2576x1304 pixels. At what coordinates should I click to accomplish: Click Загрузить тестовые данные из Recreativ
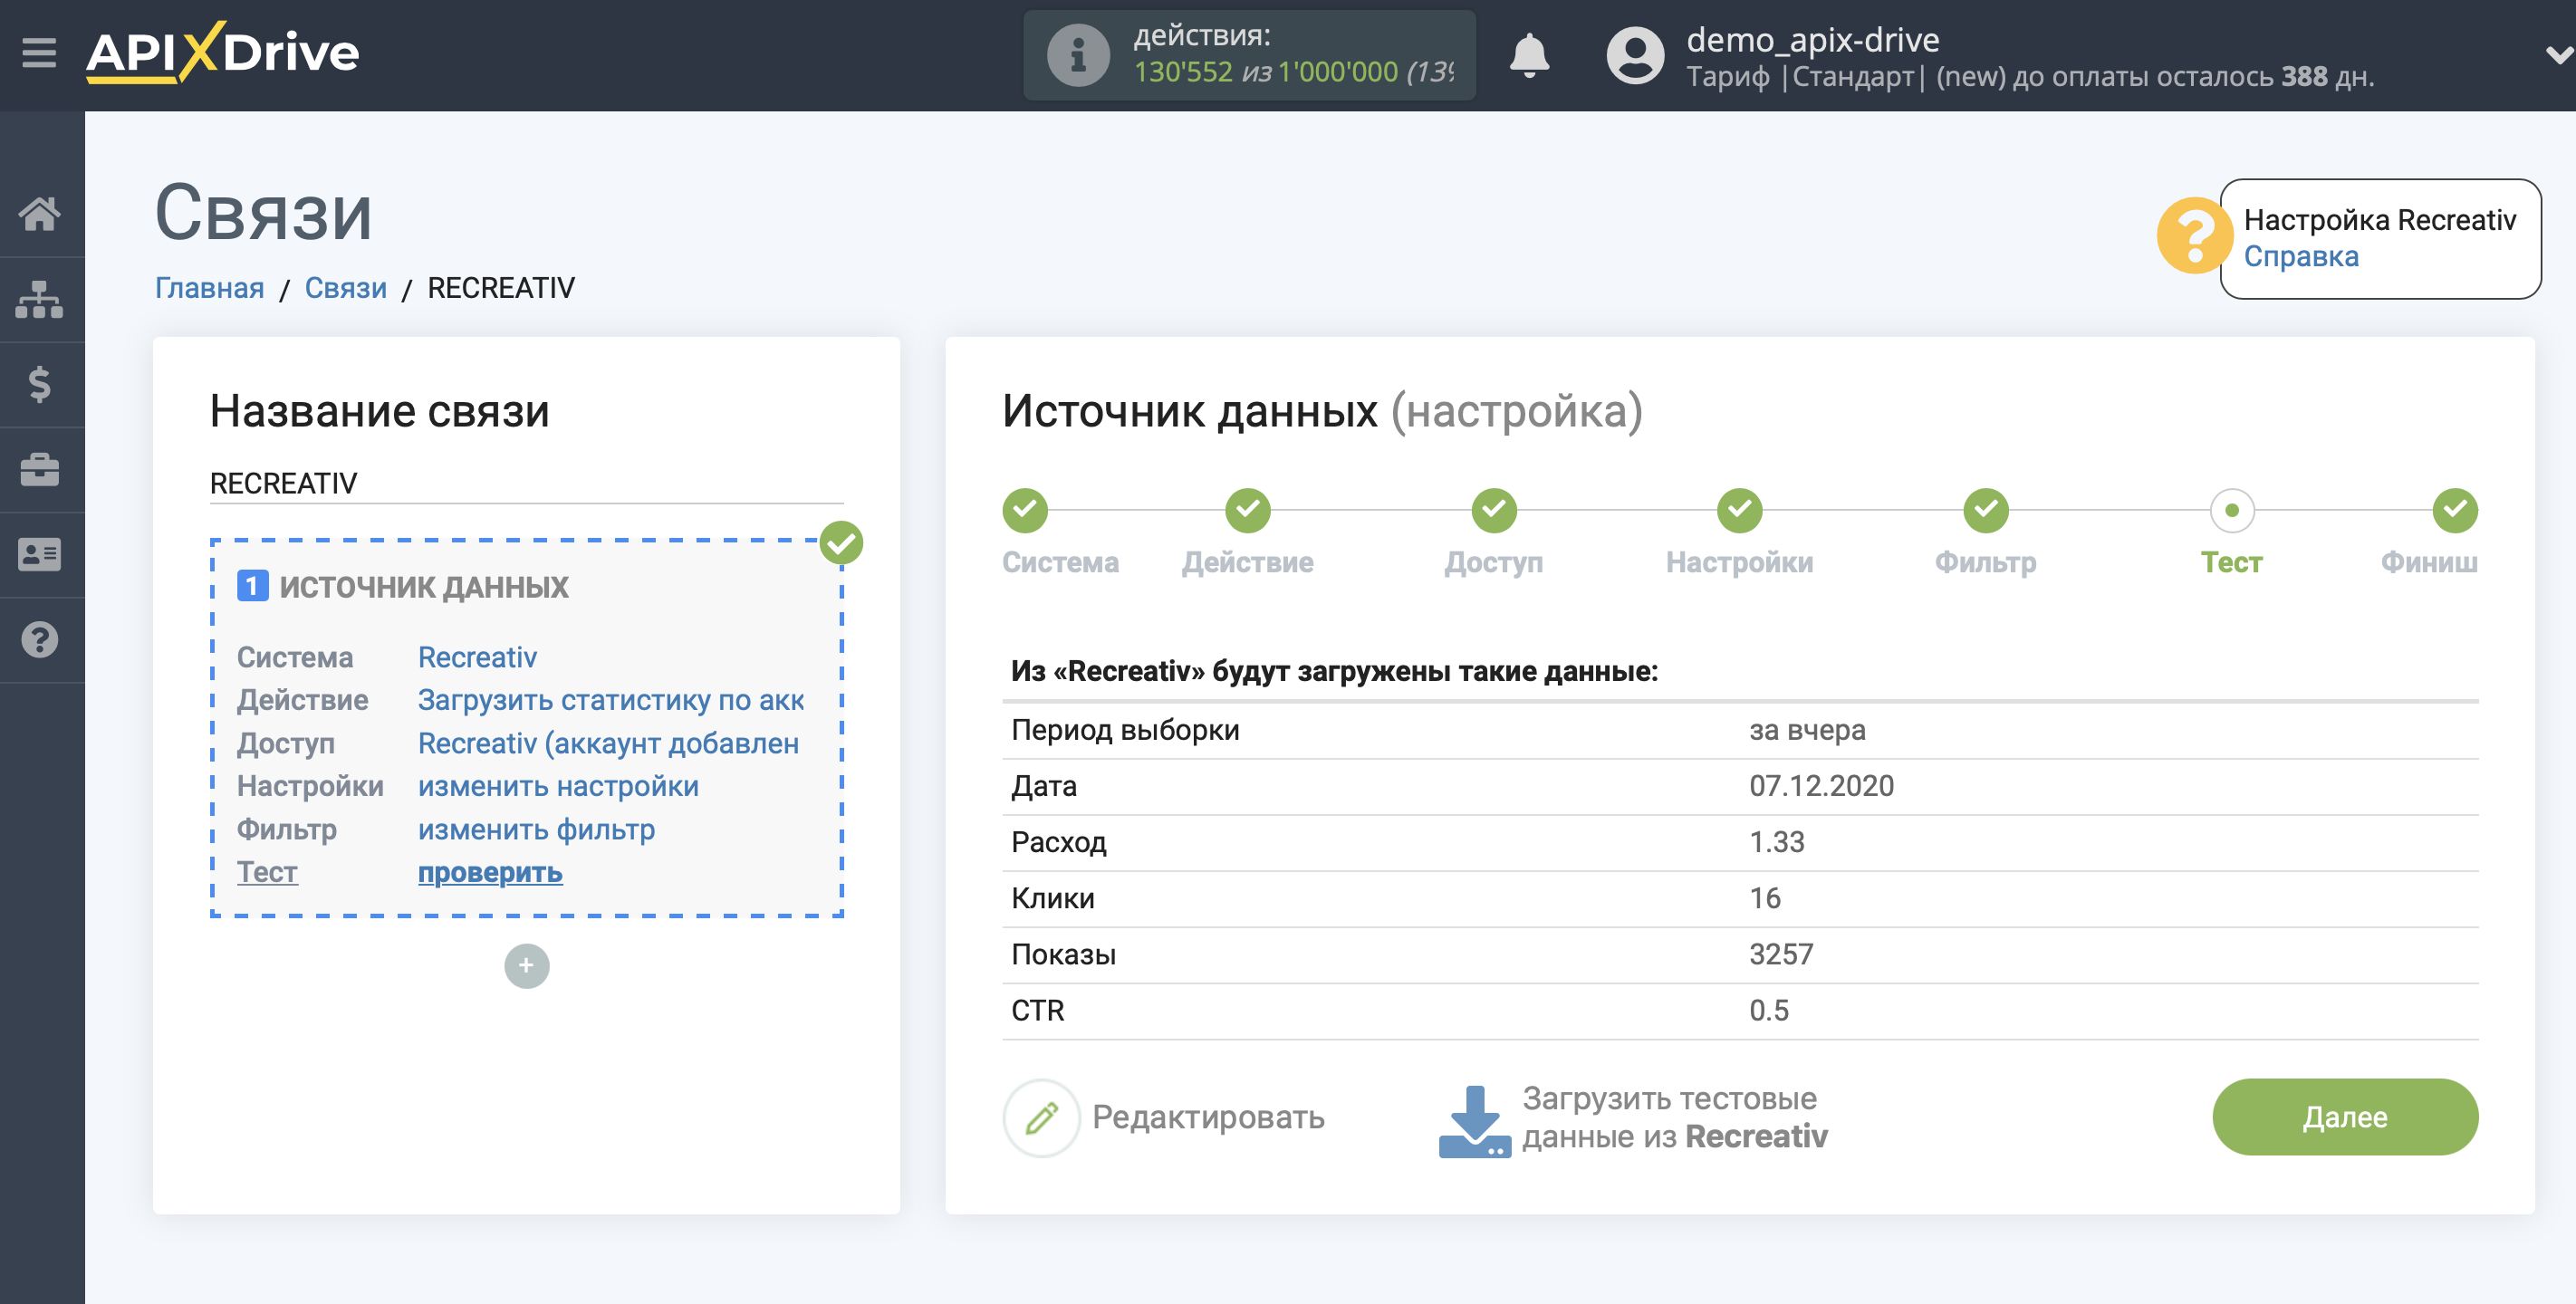point(1675,1117)
